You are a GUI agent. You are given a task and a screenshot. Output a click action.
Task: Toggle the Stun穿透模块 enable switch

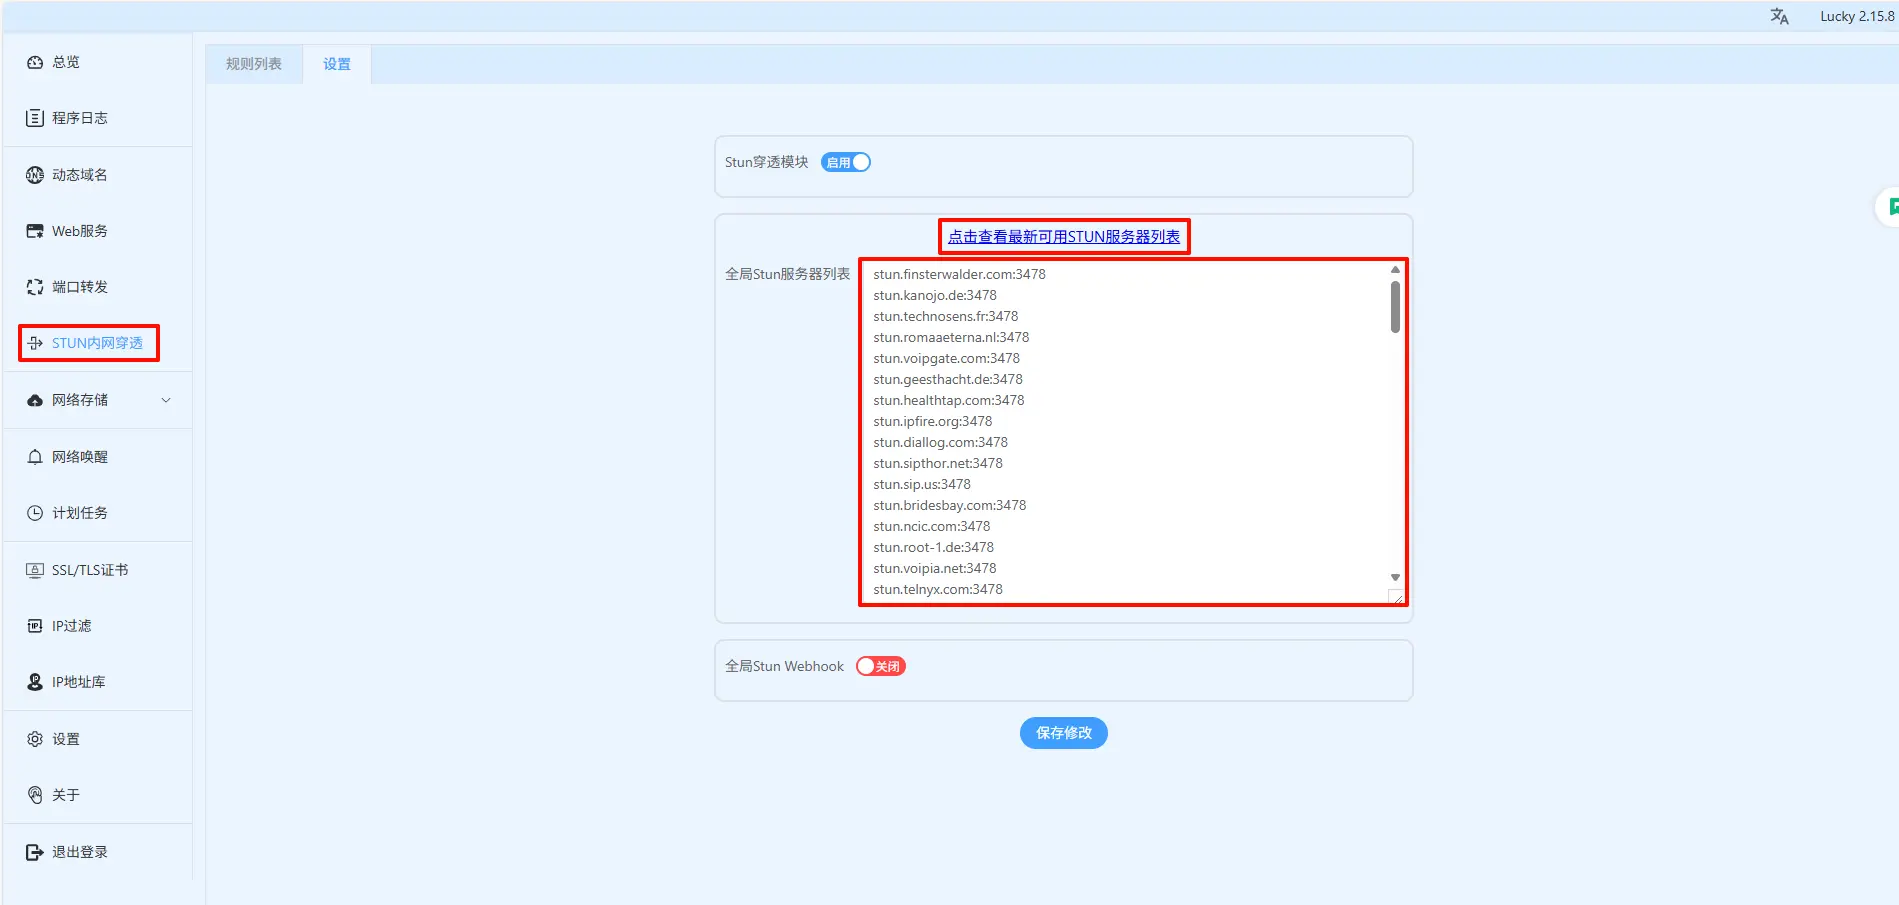tap(846, 162)
